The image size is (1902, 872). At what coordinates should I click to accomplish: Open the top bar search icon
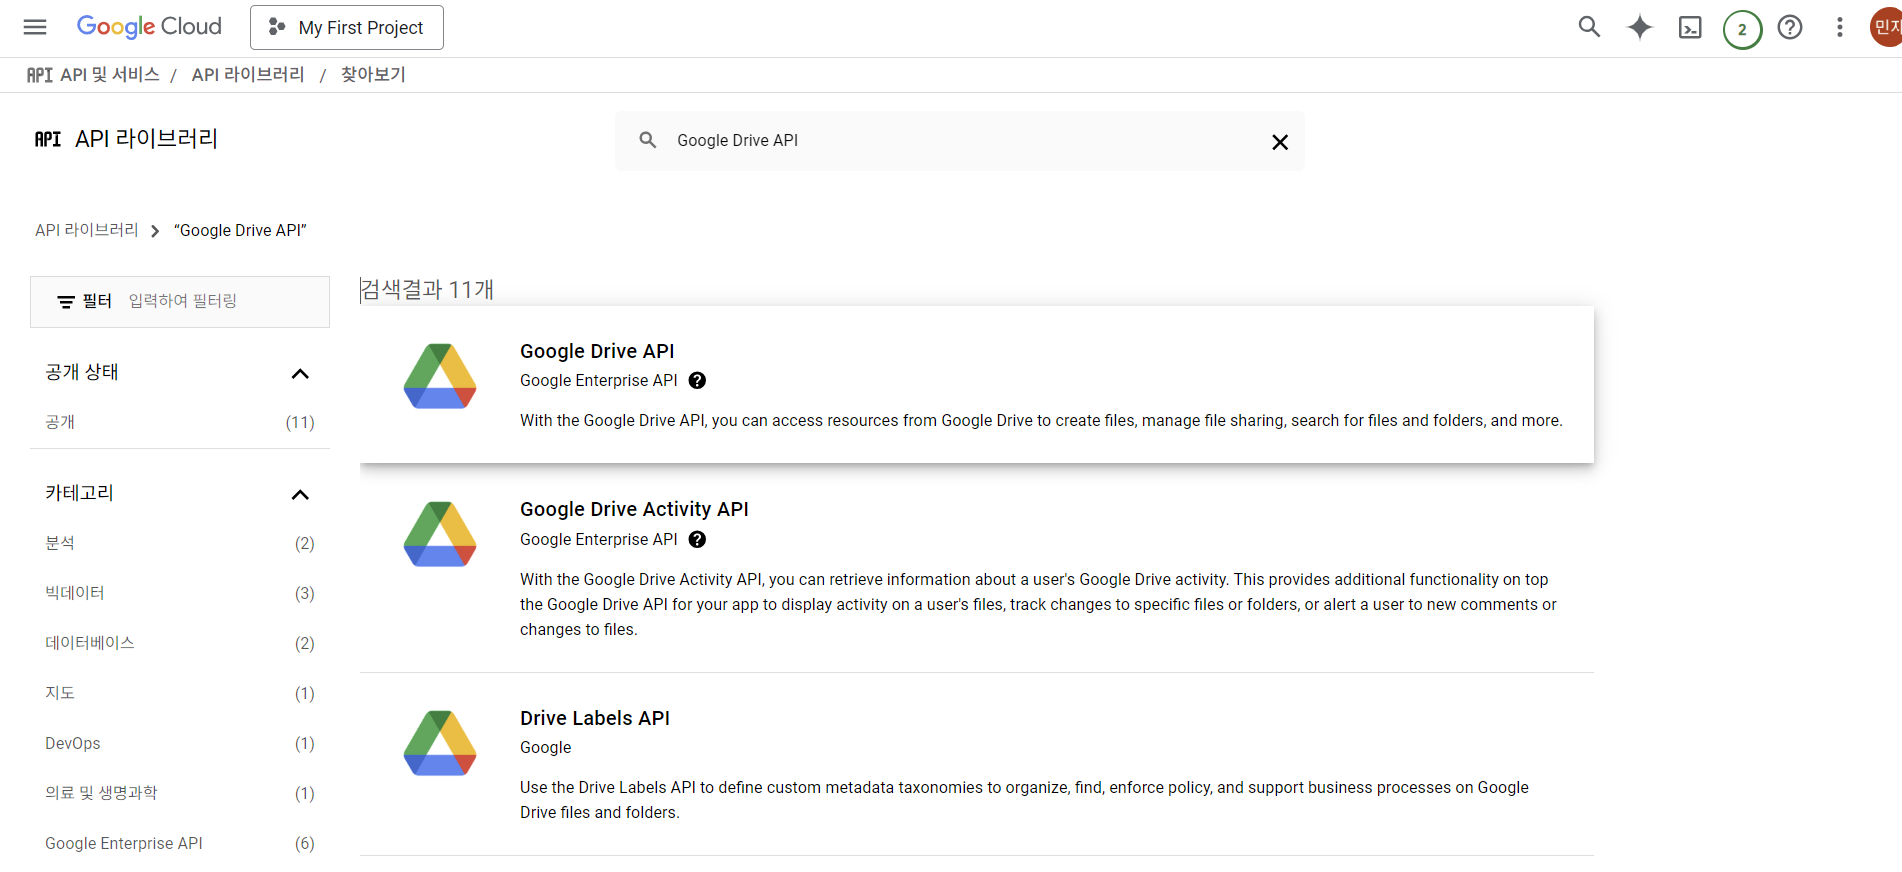click(x=1589, y=27)
